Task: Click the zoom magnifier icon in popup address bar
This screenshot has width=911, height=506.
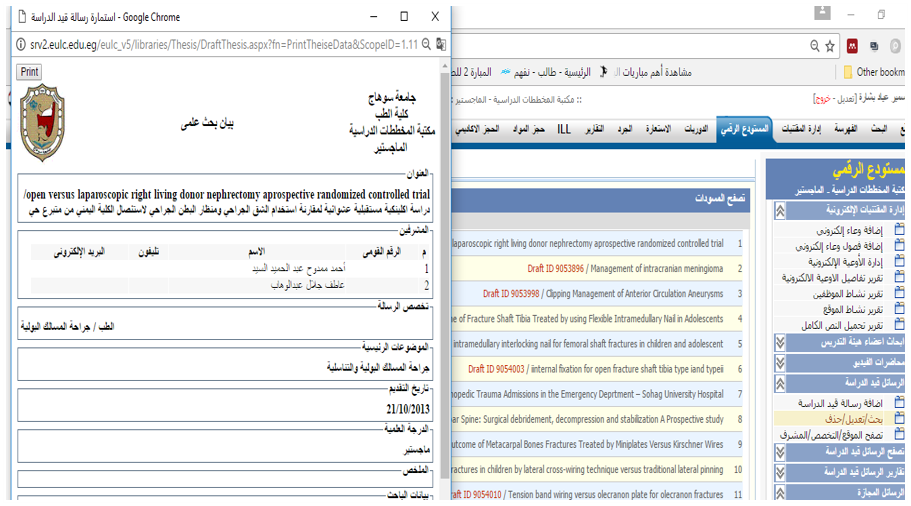Action: pos(426,44)
